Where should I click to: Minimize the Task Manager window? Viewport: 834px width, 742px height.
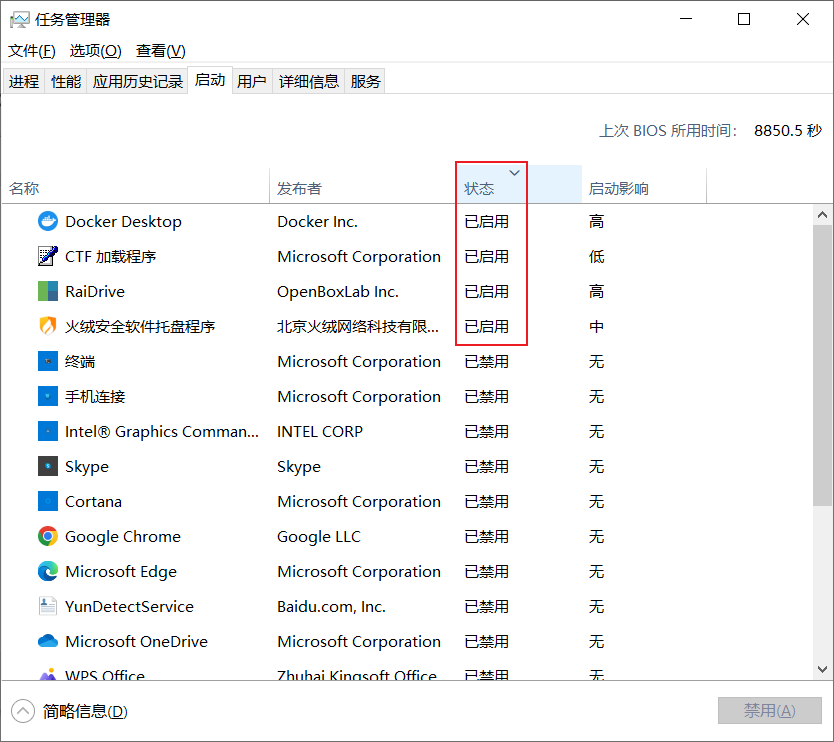(x=686, y=19)
